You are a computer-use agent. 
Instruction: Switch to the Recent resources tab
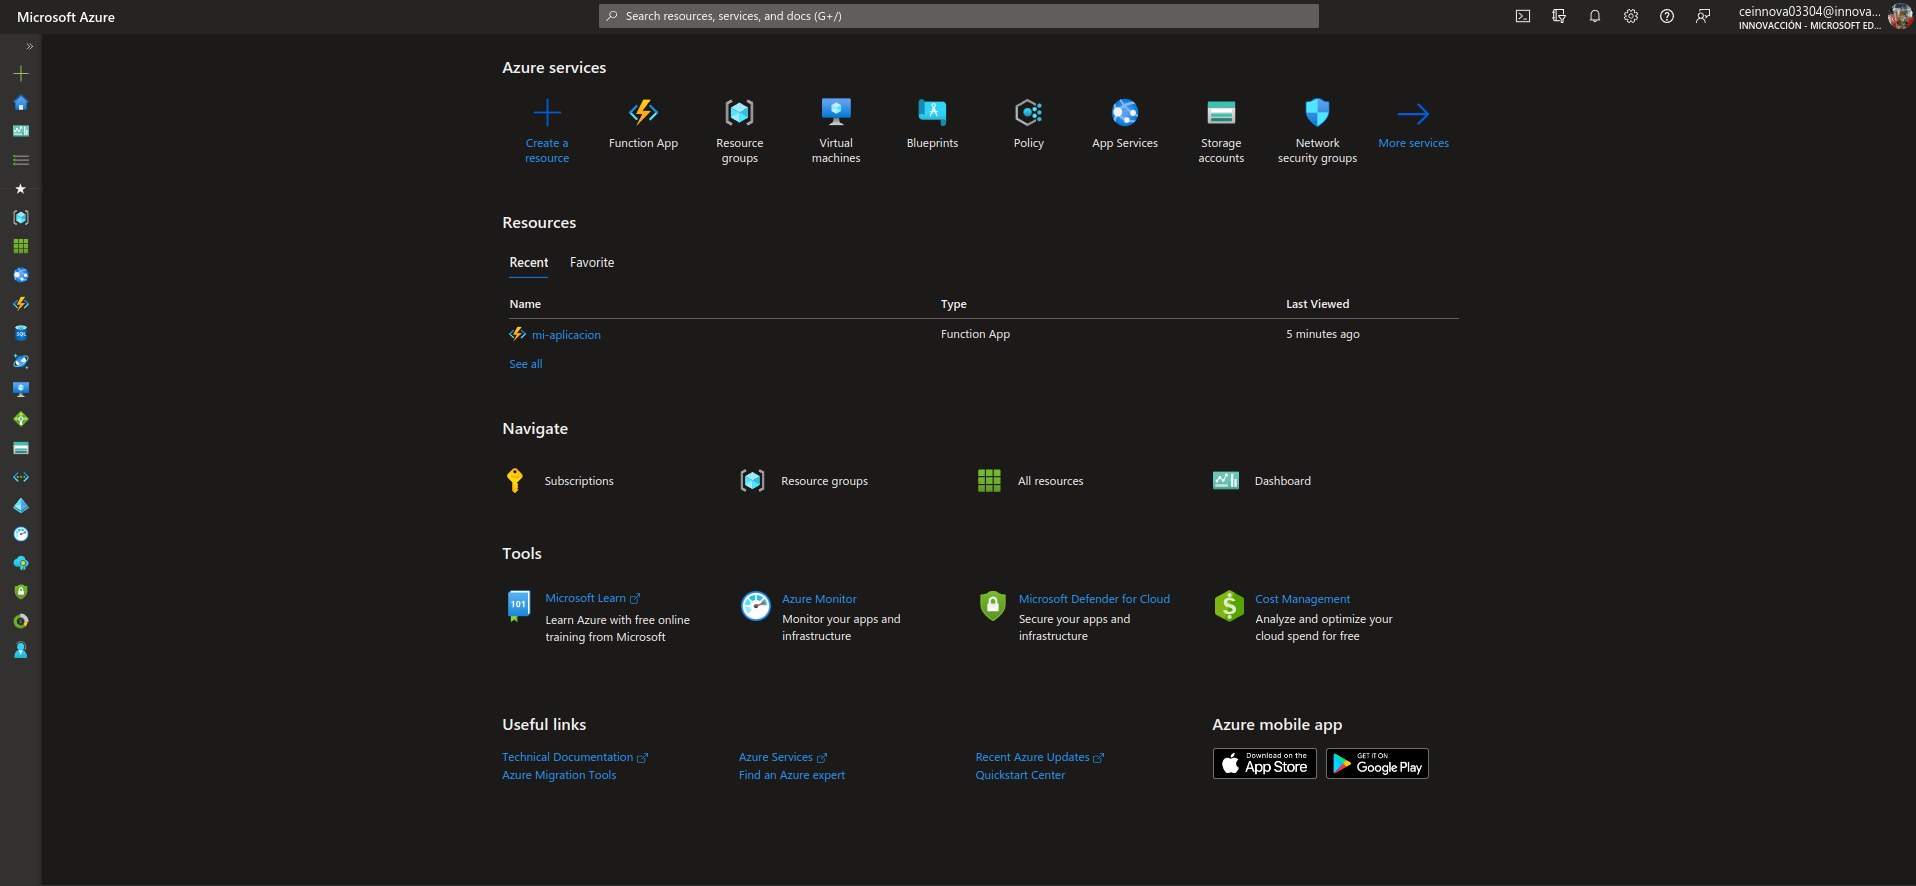coord(528,263)
